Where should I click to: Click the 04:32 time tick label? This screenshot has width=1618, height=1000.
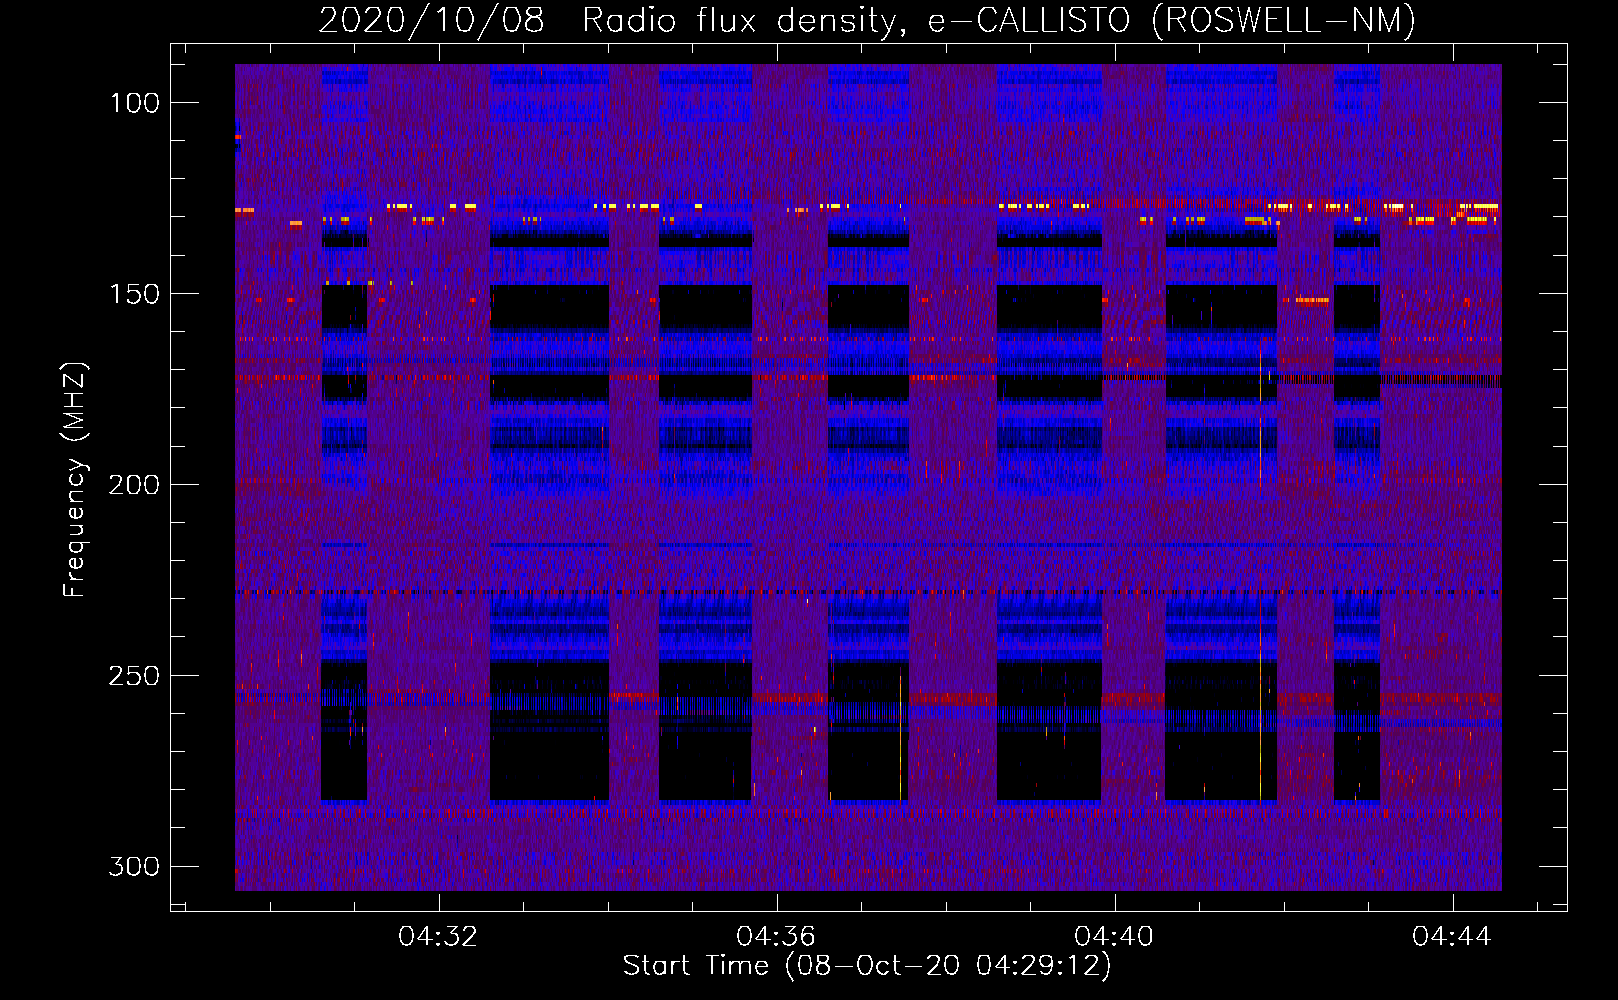pyautogui.click(x=438, y=937)
